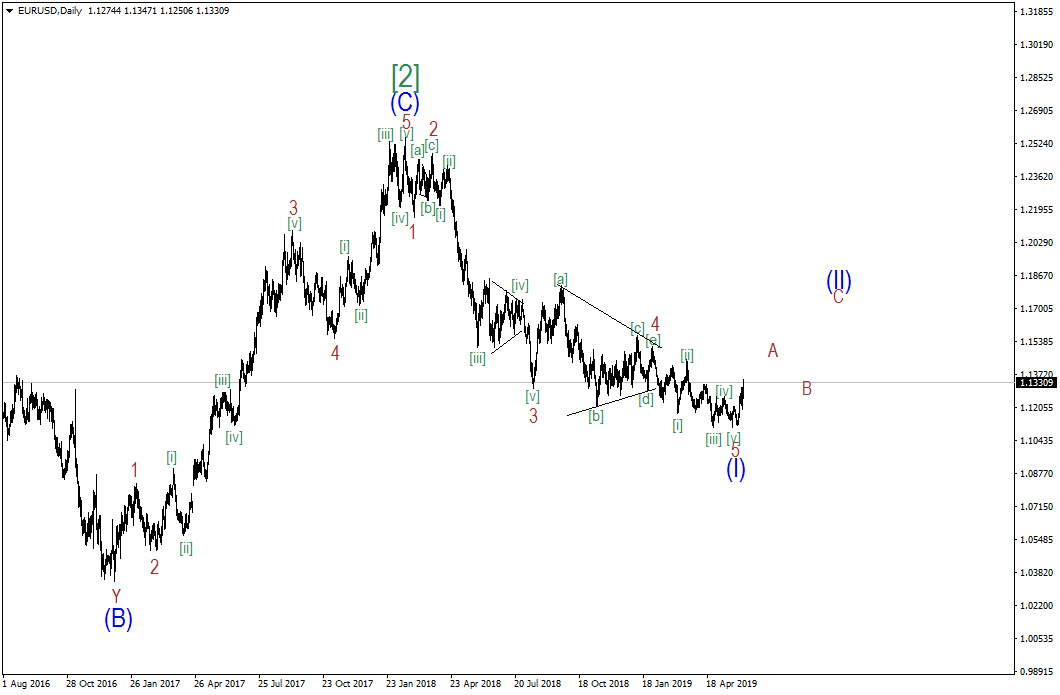The height and width of the screenshot is (695, 1060).
Task: Click price axis label 1.31855
Action: click(1036, 11)
